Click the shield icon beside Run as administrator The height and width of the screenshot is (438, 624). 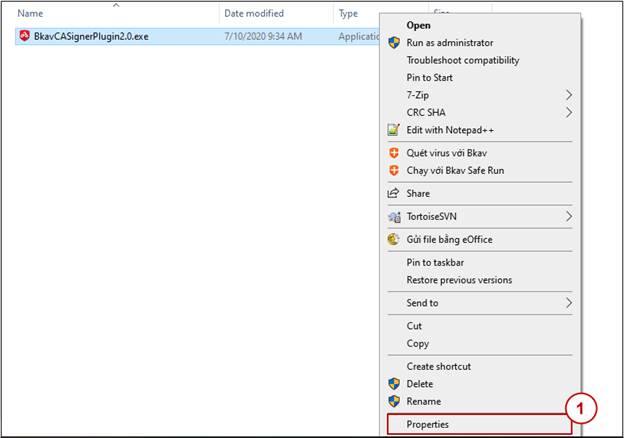(393, 43)
